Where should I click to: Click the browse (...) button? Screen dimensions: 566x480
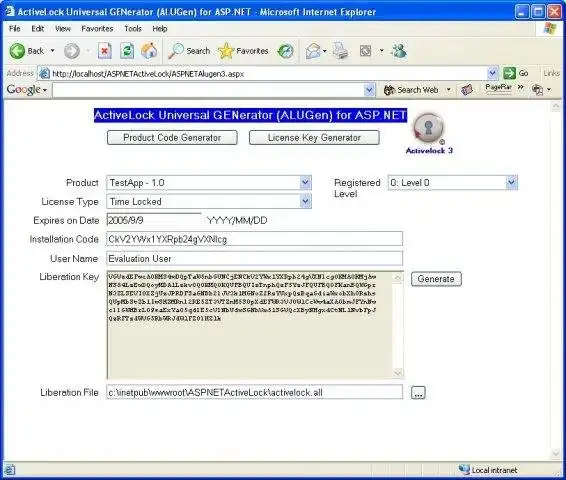418,393
